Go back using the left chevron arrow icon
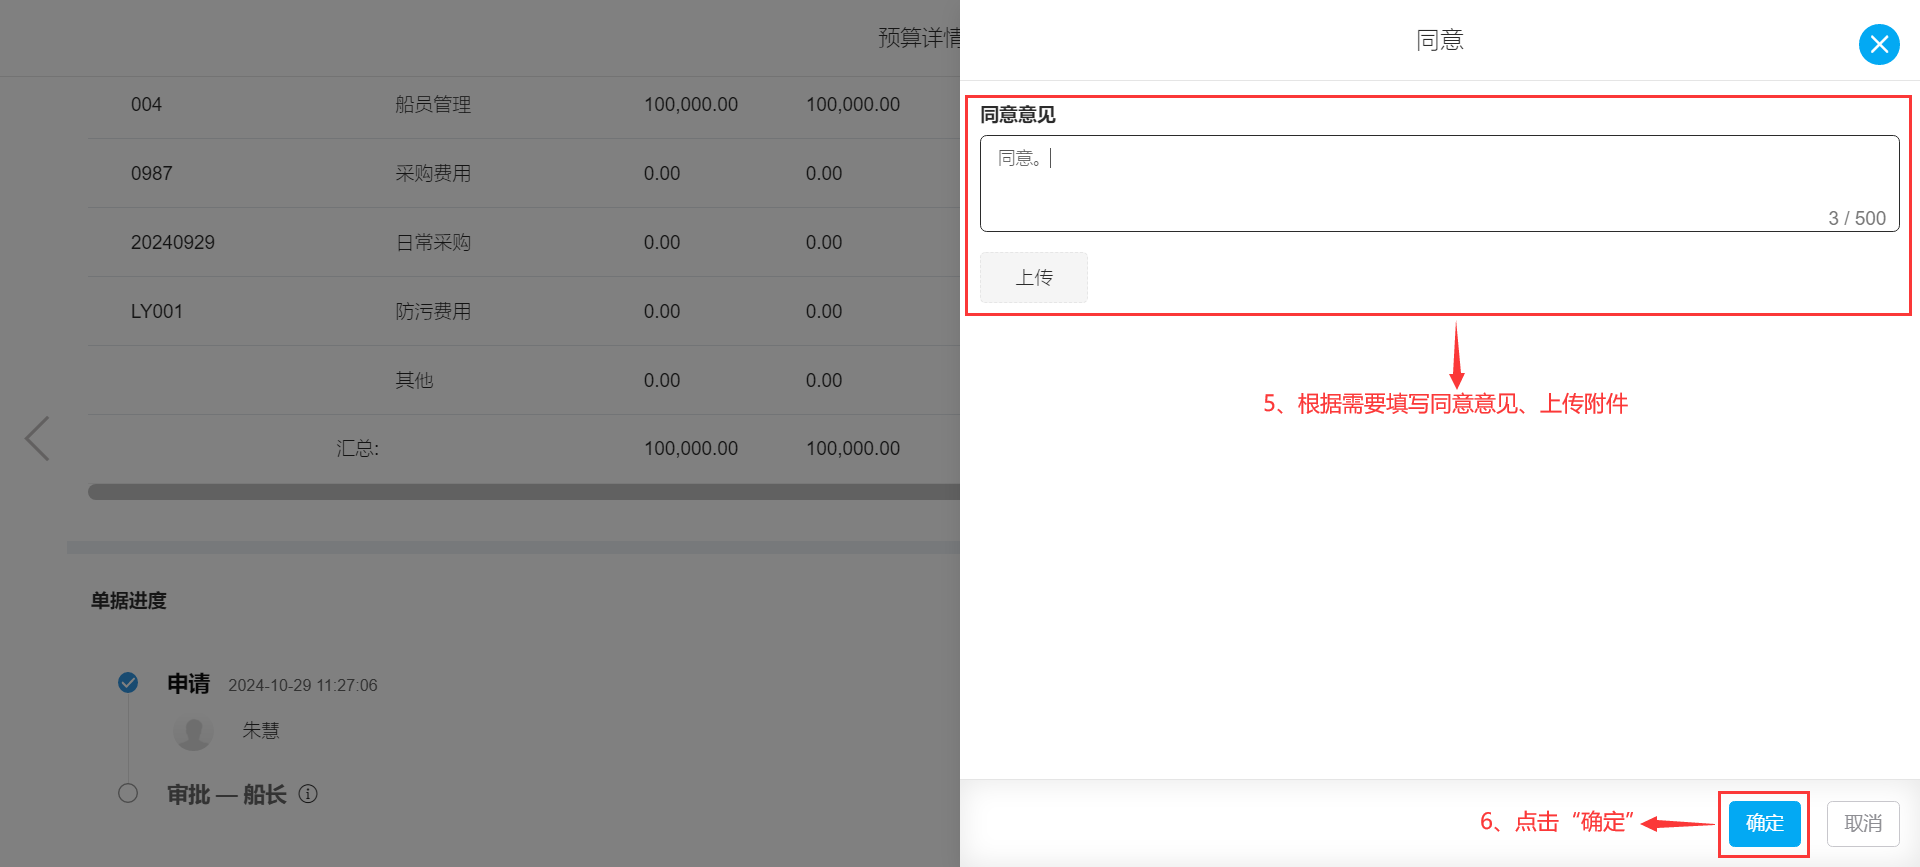The height and width of the screenshot is (867, 1920). click(x=37, y=438)
